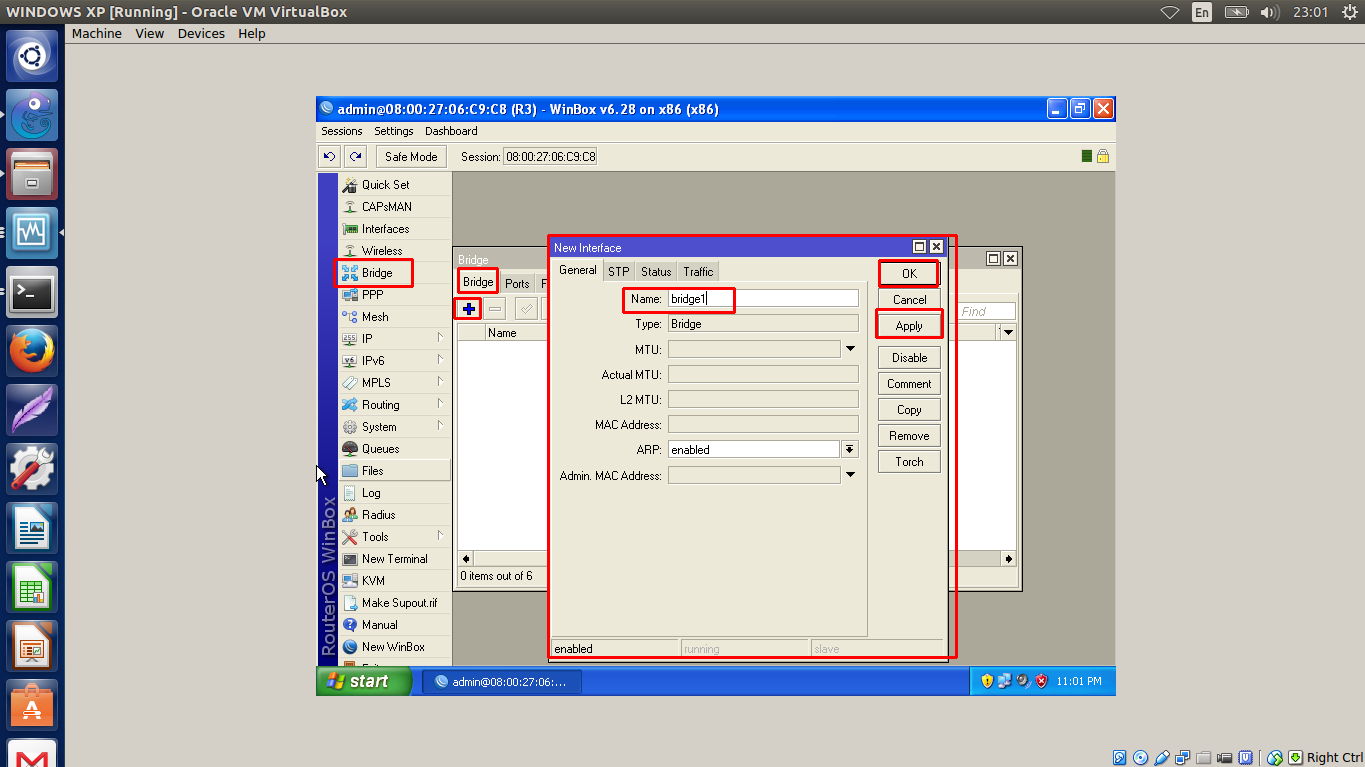Expand the MTU field arrow
The height and width of the screenshot is (767, 1365).
coord(851,349)
